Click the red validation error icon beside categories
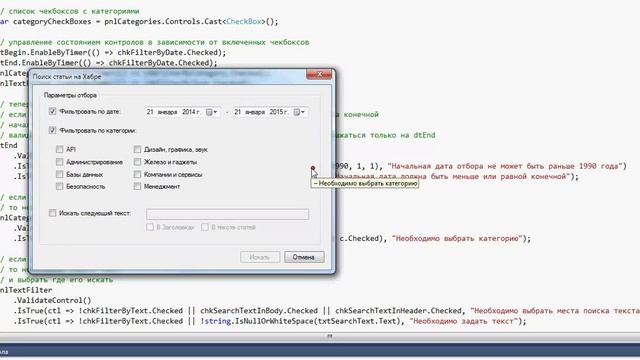Viewport: 640px width, 360px height. 313,168
